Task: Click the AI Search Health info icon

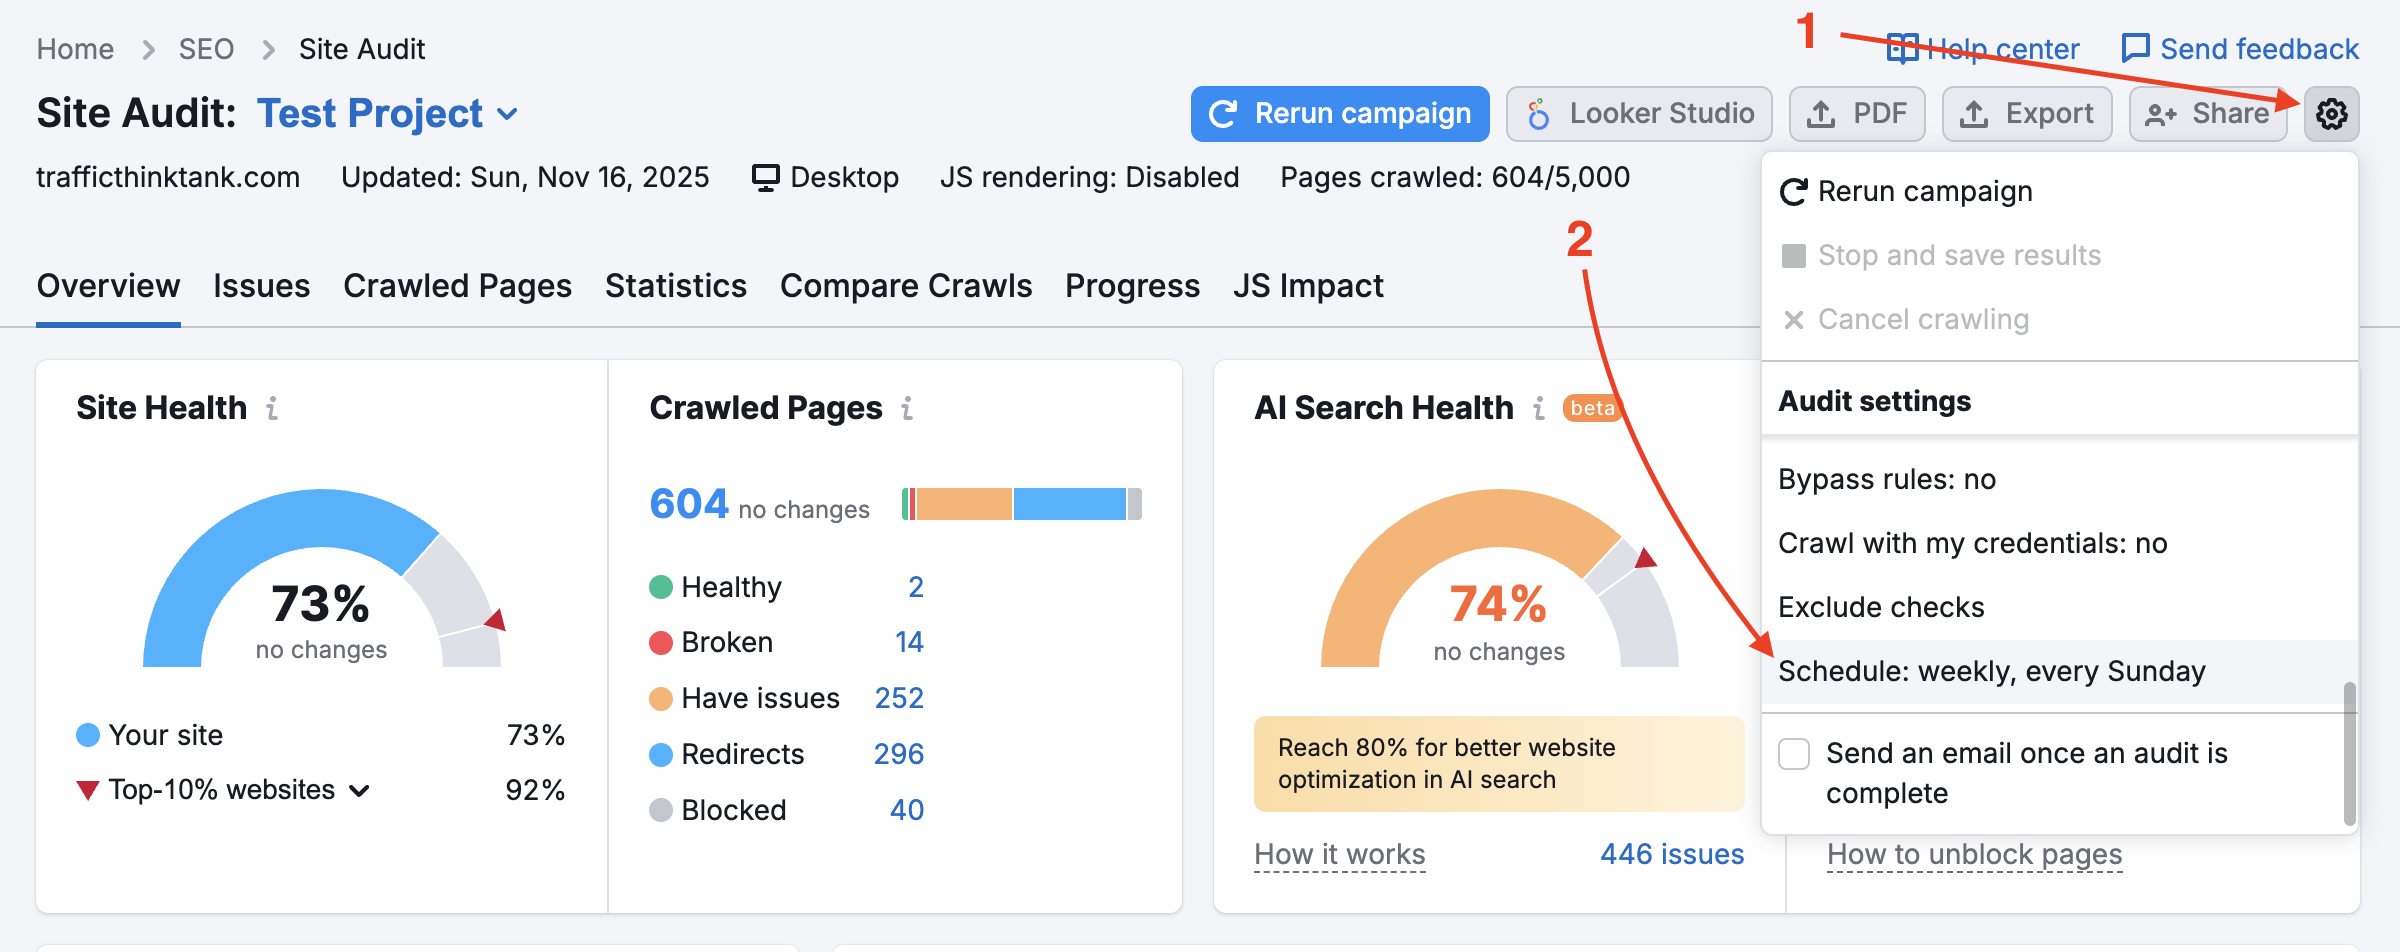Action: pyautogui.click(x=1538, y=408)
